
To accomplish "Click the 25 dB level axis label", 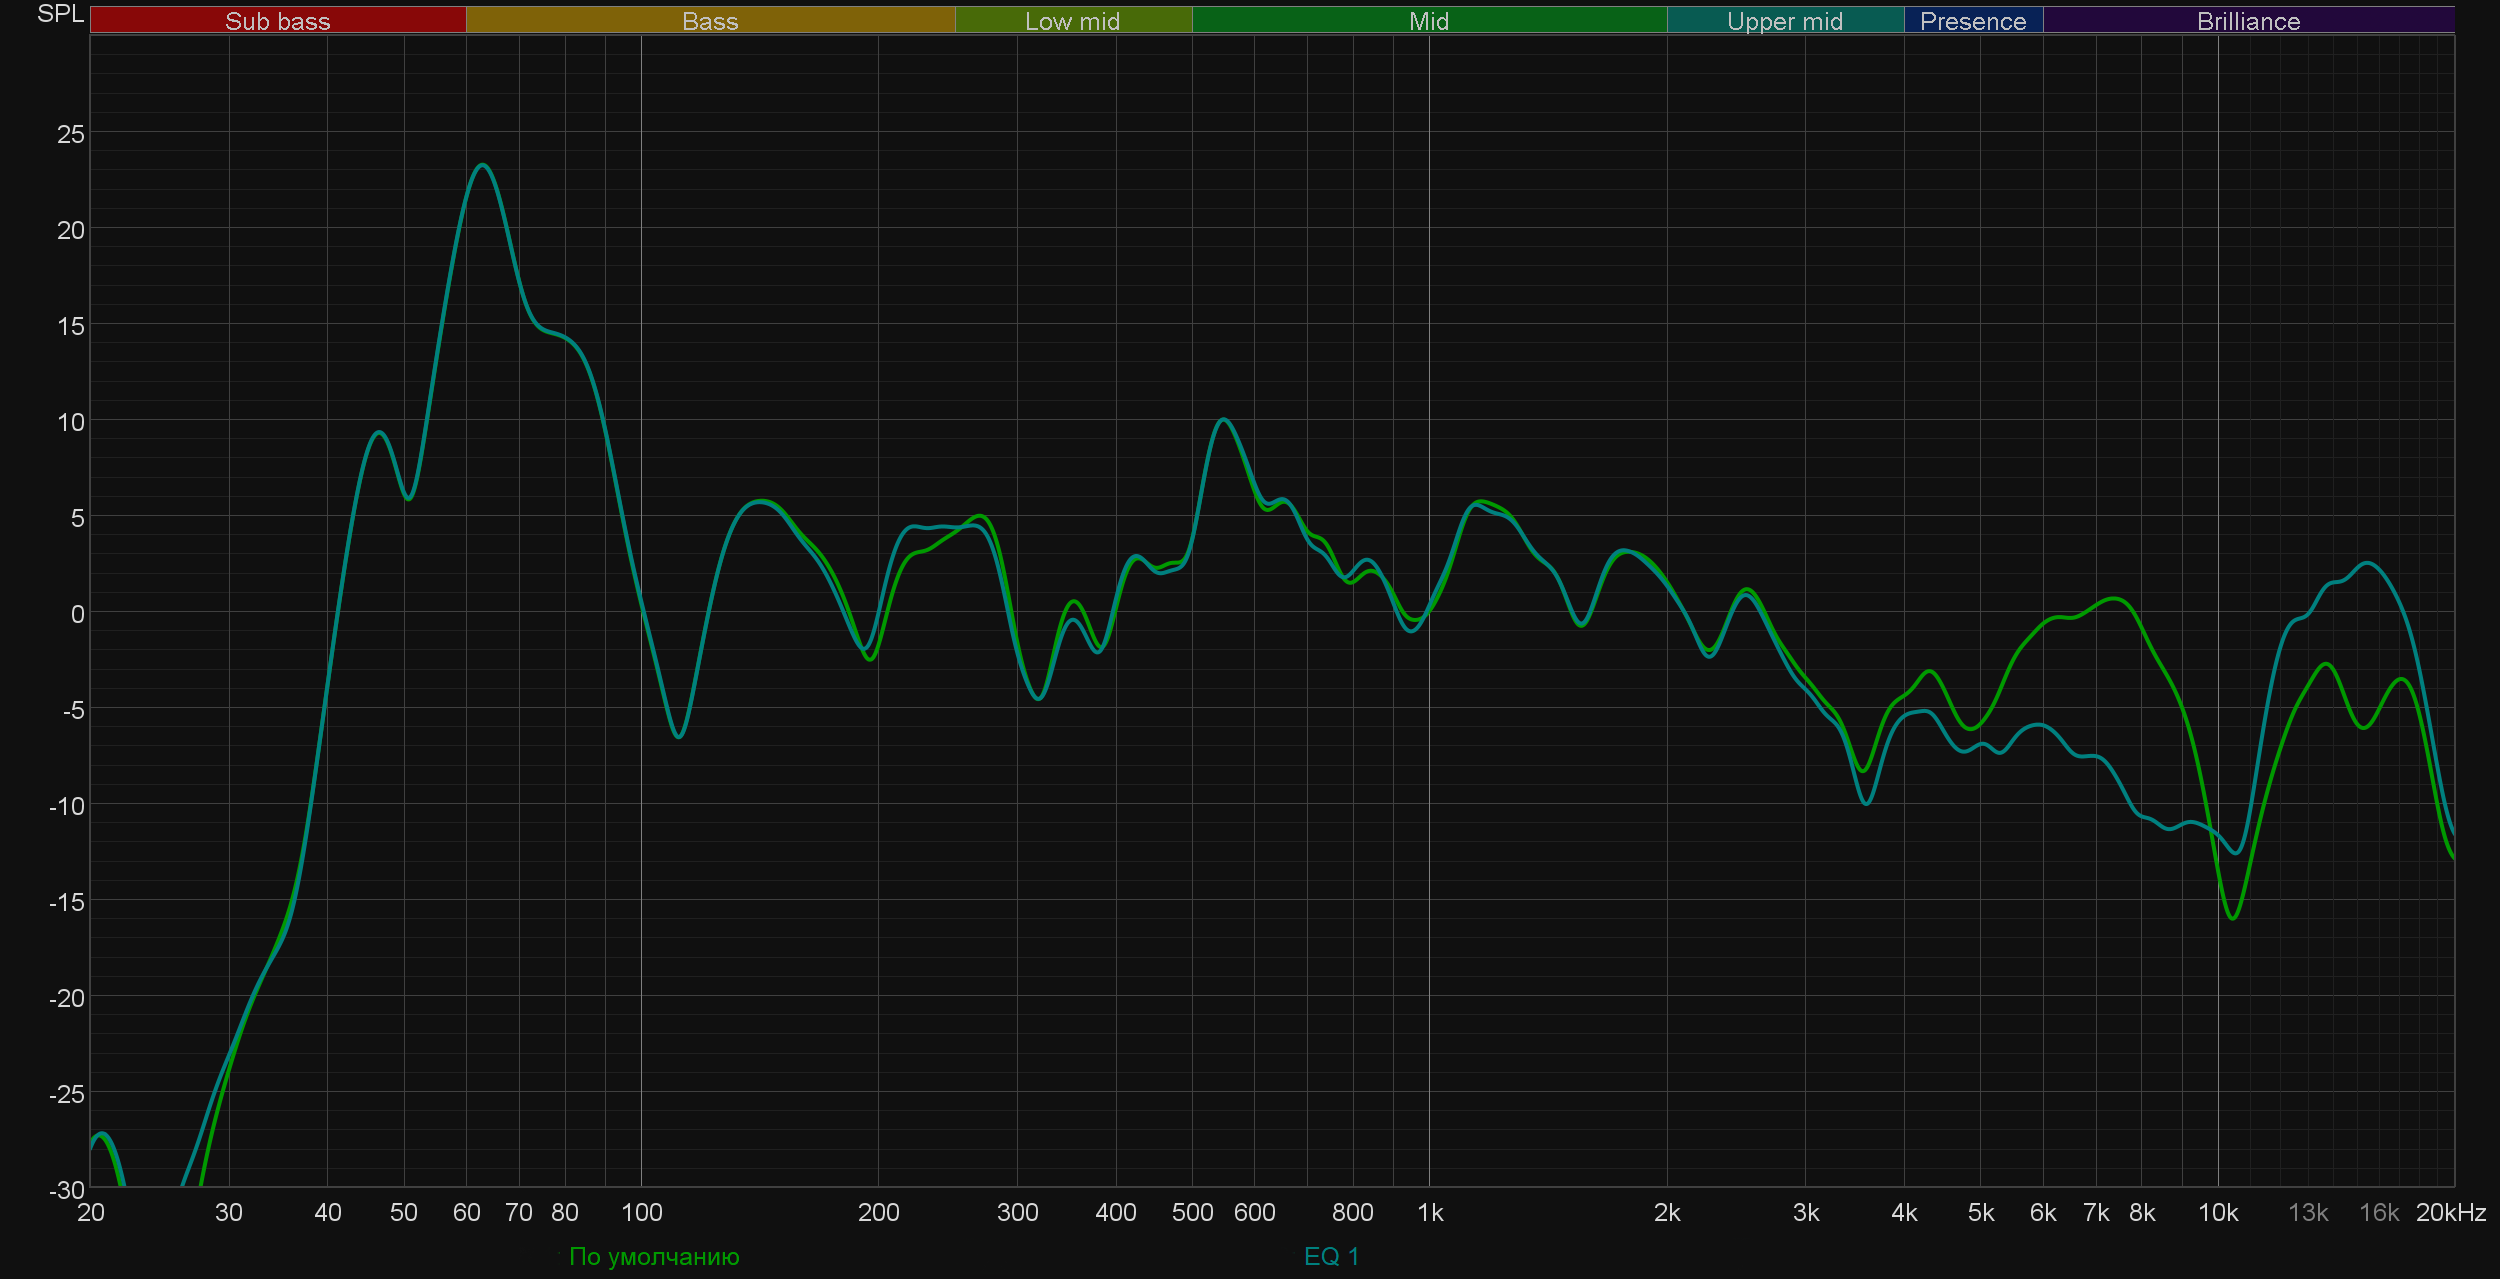I will click(x=70, y=134).
